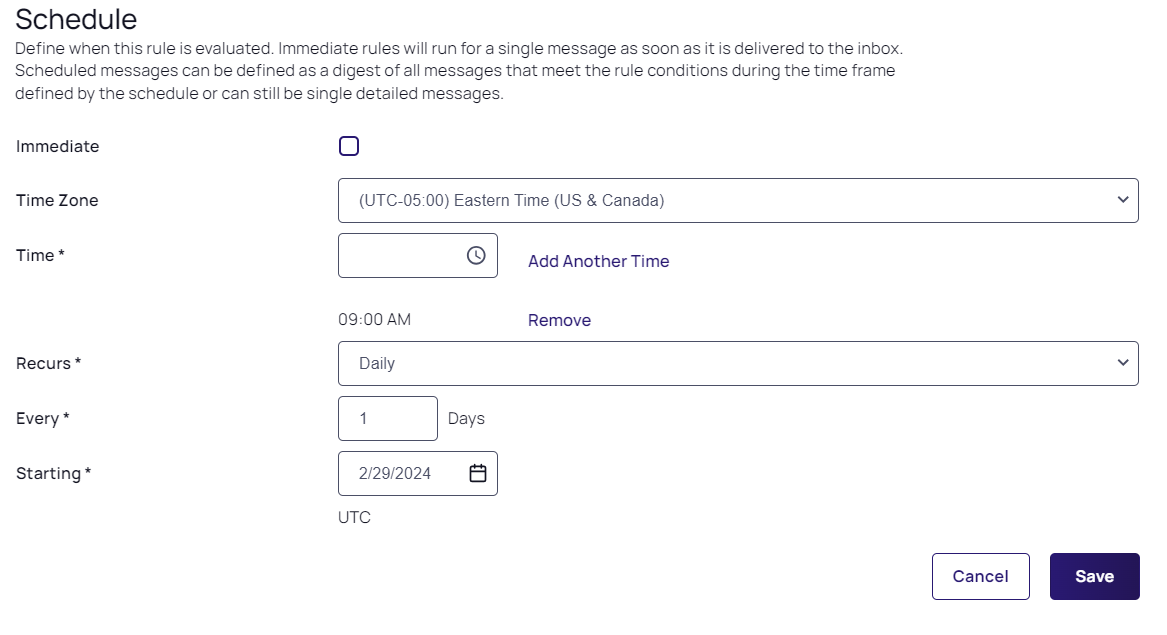Viewport: 1167px width, 635px height.
Task: Click the Time Zone dropdown chevron arrow
Action: point(1122,200)
